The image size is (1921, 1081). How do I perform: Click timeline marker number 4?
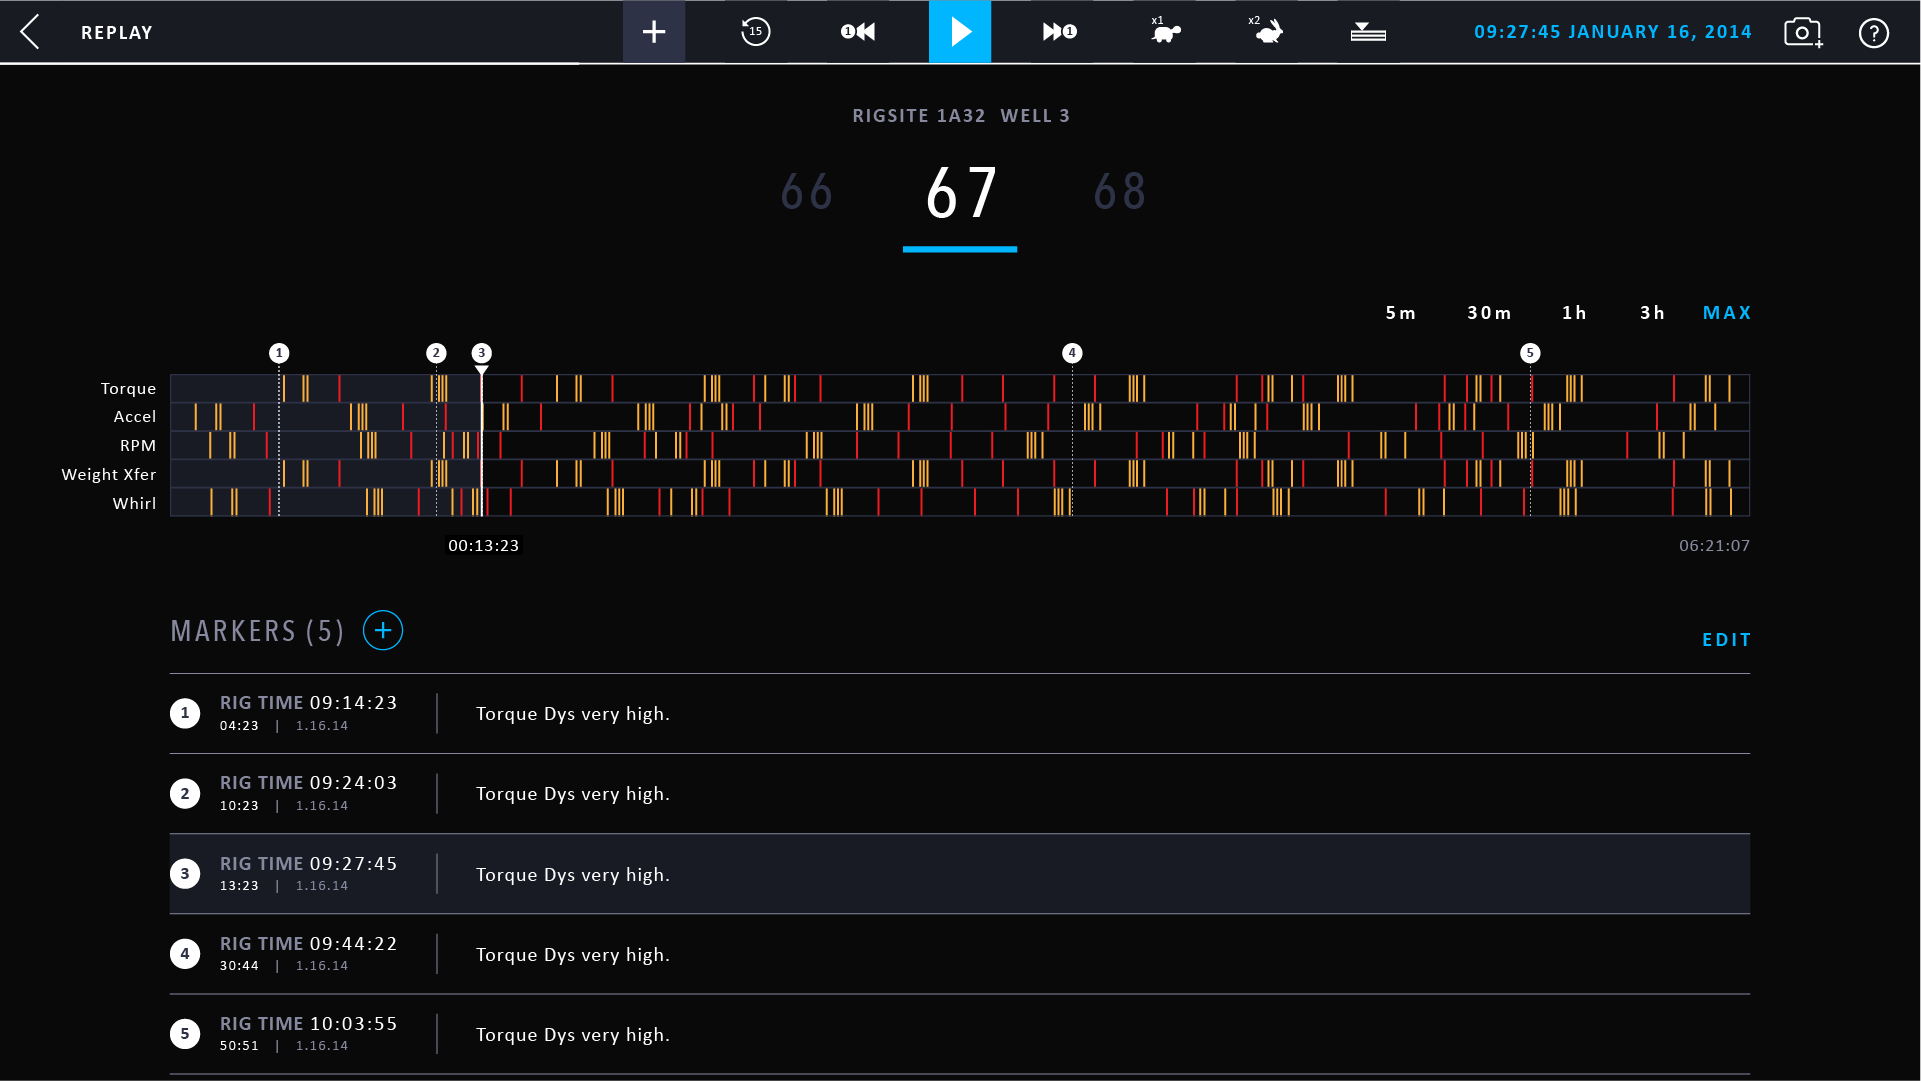pos(1072,353)
